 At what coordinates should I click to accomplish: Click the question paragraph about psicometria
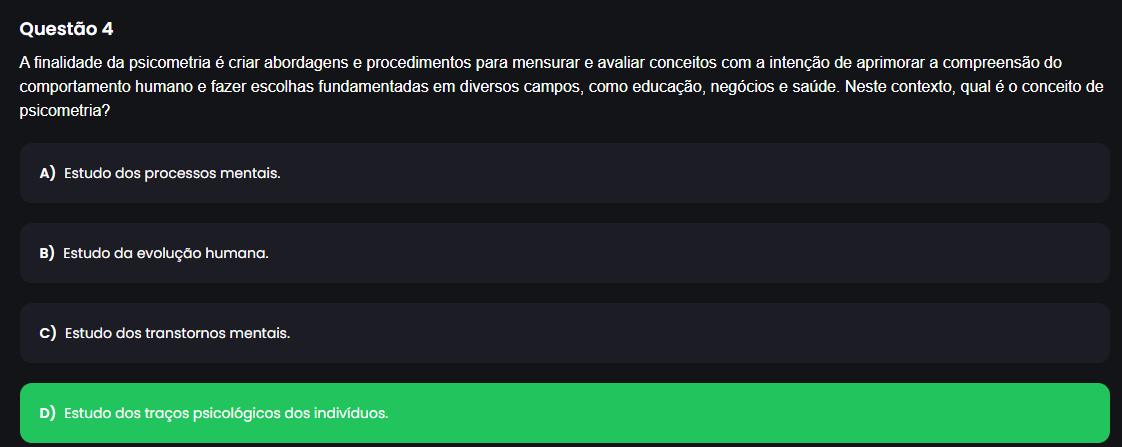click(x=560, y=87)
